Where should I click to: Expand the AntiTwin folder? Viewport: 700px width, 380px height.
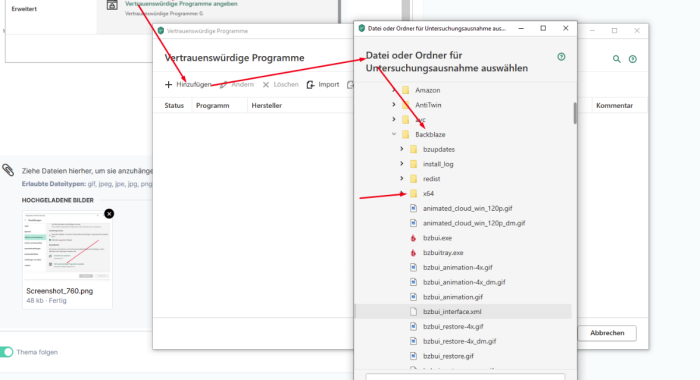(394, 104)
